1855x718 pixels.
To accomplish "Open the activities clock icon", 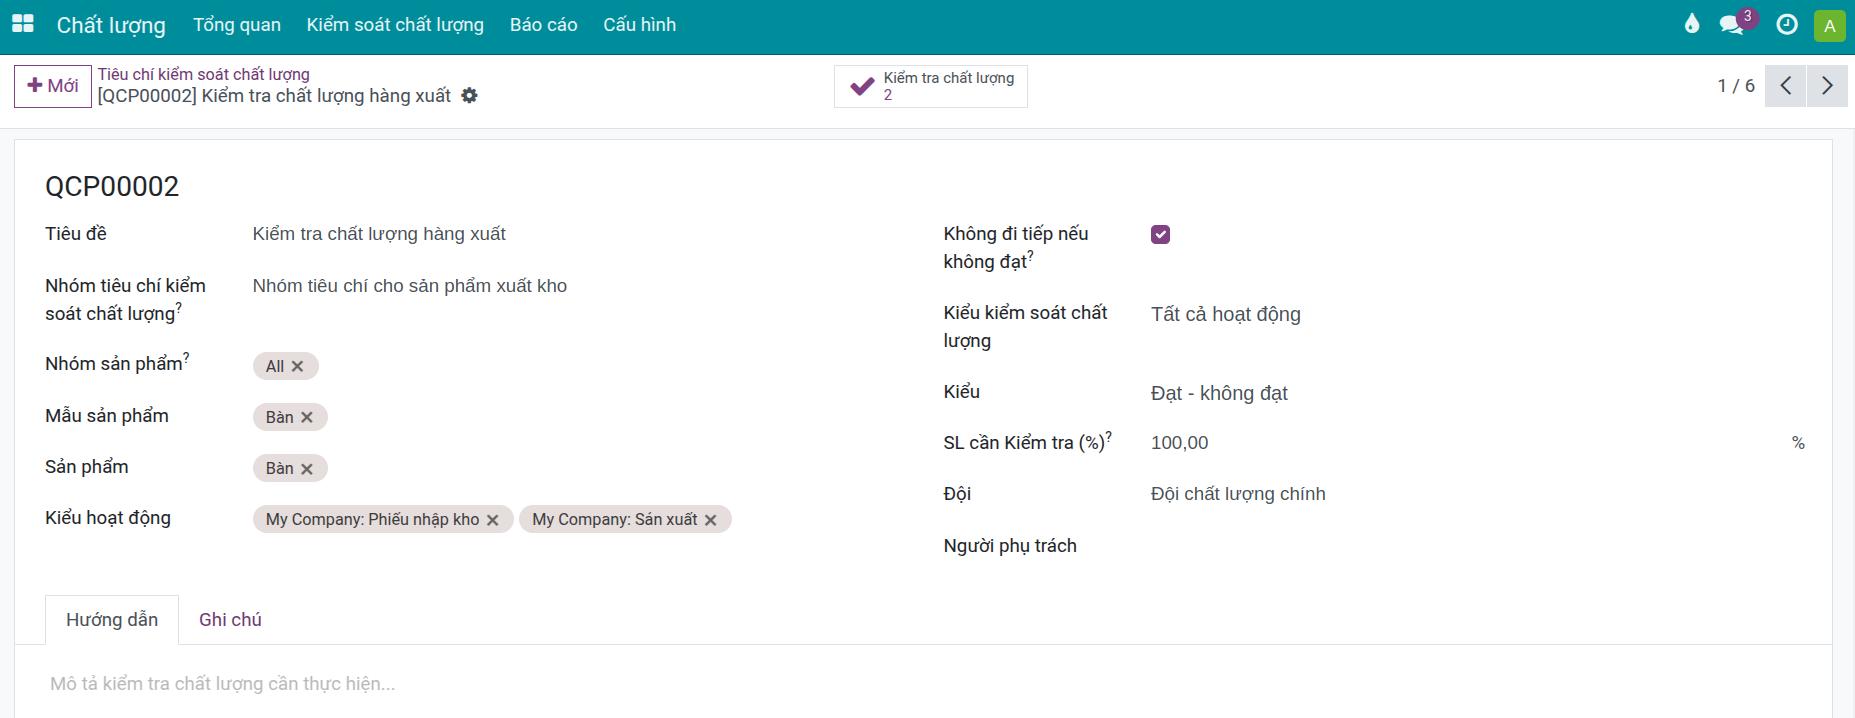I will [x=1787, y=25].
